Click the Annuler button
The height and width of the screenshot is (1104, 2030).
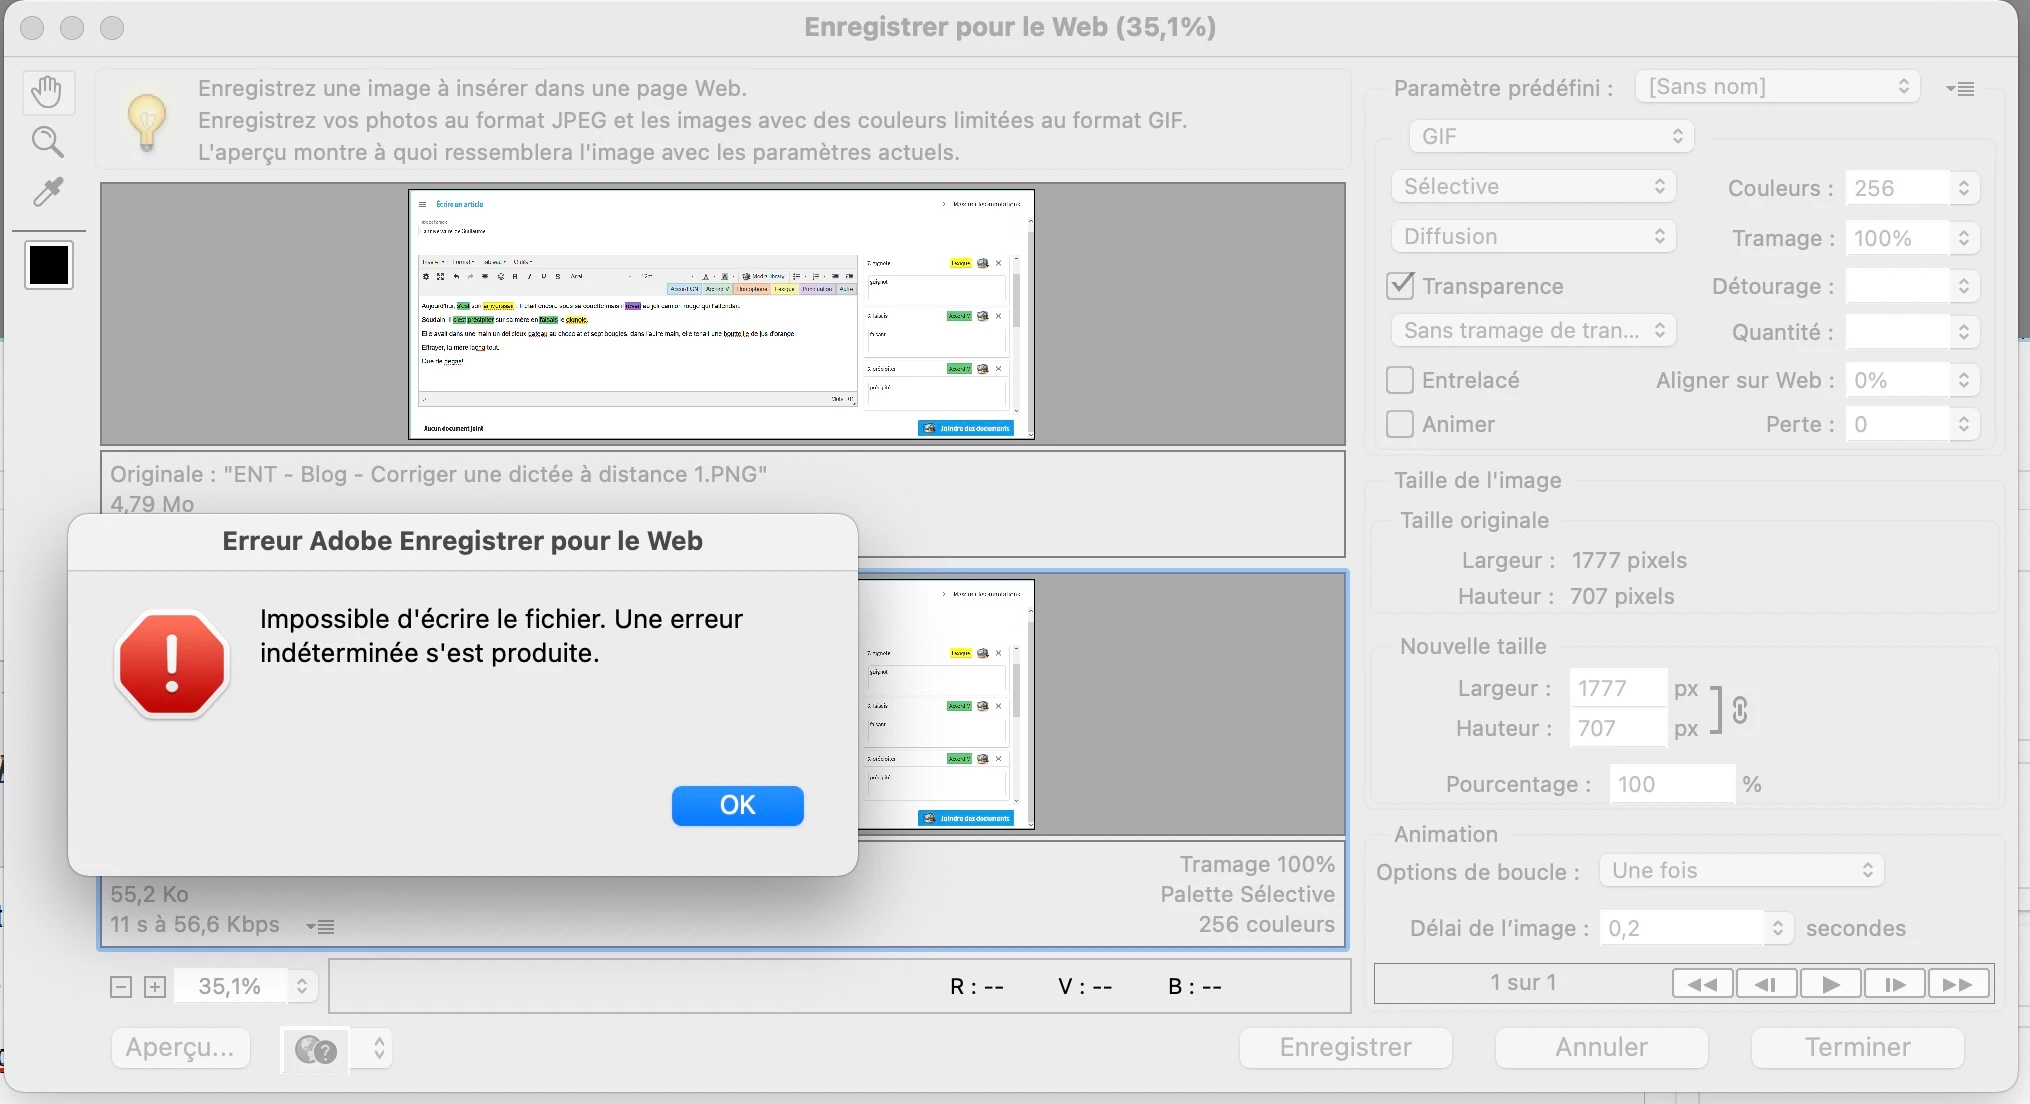1601,1047
